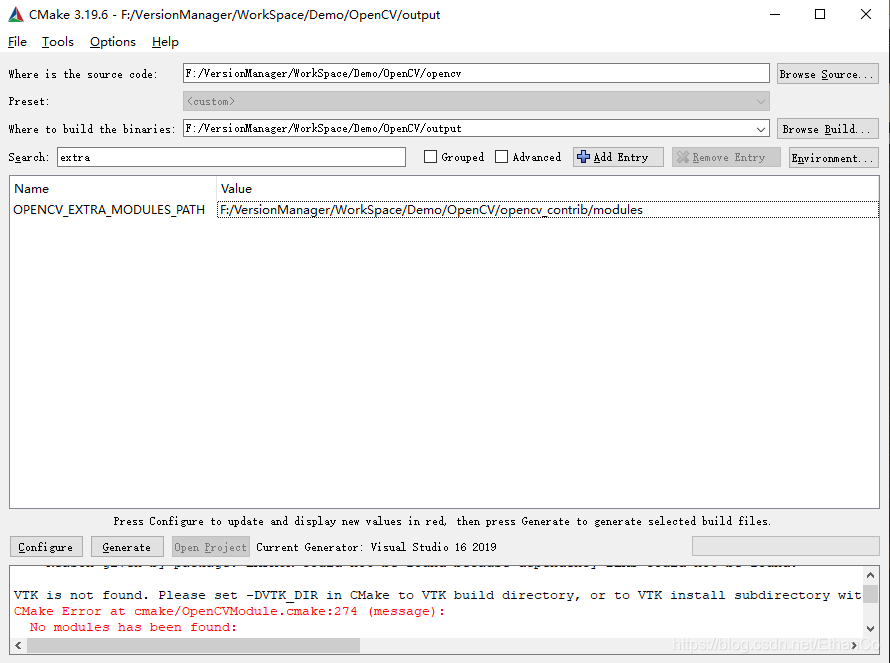
Task: Open the Preset custom dropdown
Action: tap(476, 102)
